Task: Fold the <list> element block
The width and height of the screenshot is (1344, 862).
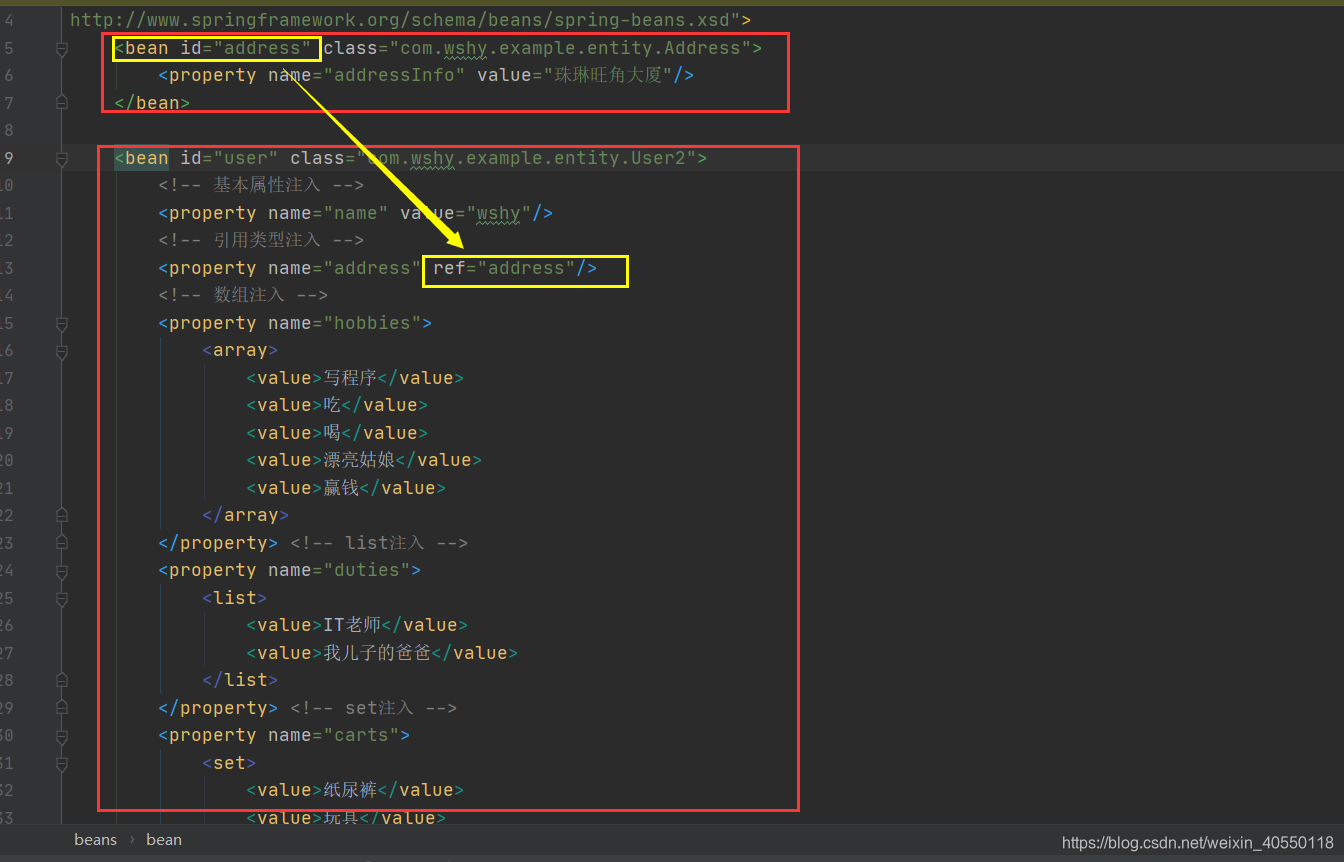Action: click(62, 598)
